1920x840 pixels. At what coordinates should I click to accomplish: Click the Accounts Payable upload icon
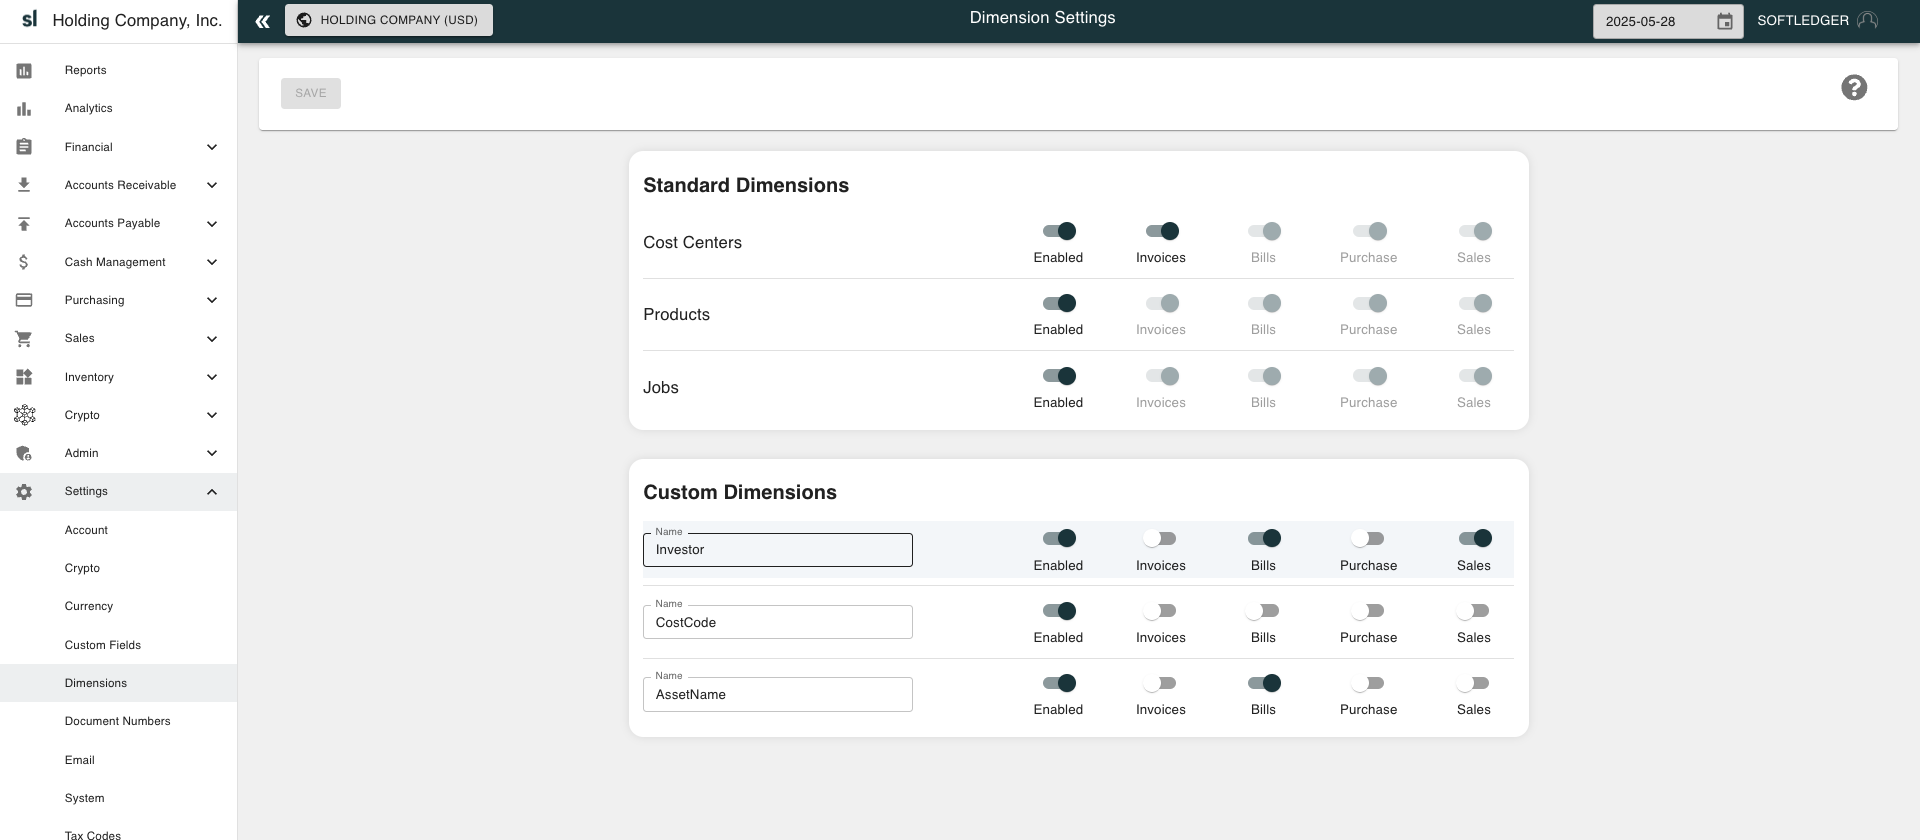tap(24, 224)
